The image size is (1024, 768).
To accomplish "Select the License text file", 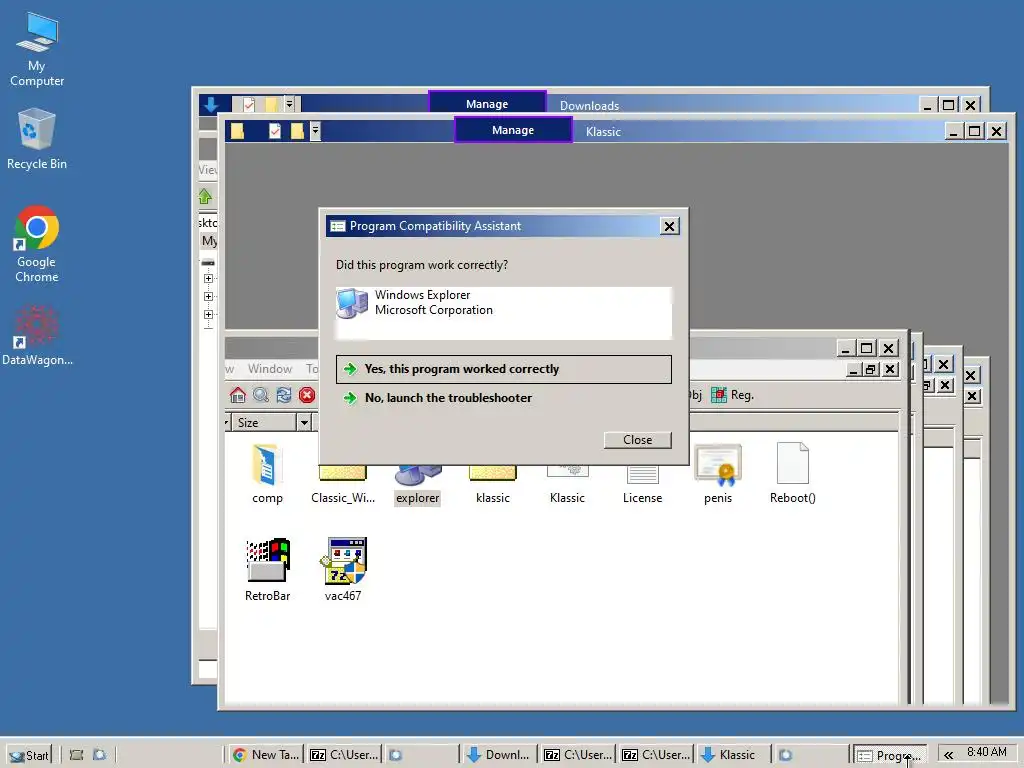I will tap(643, 485).
